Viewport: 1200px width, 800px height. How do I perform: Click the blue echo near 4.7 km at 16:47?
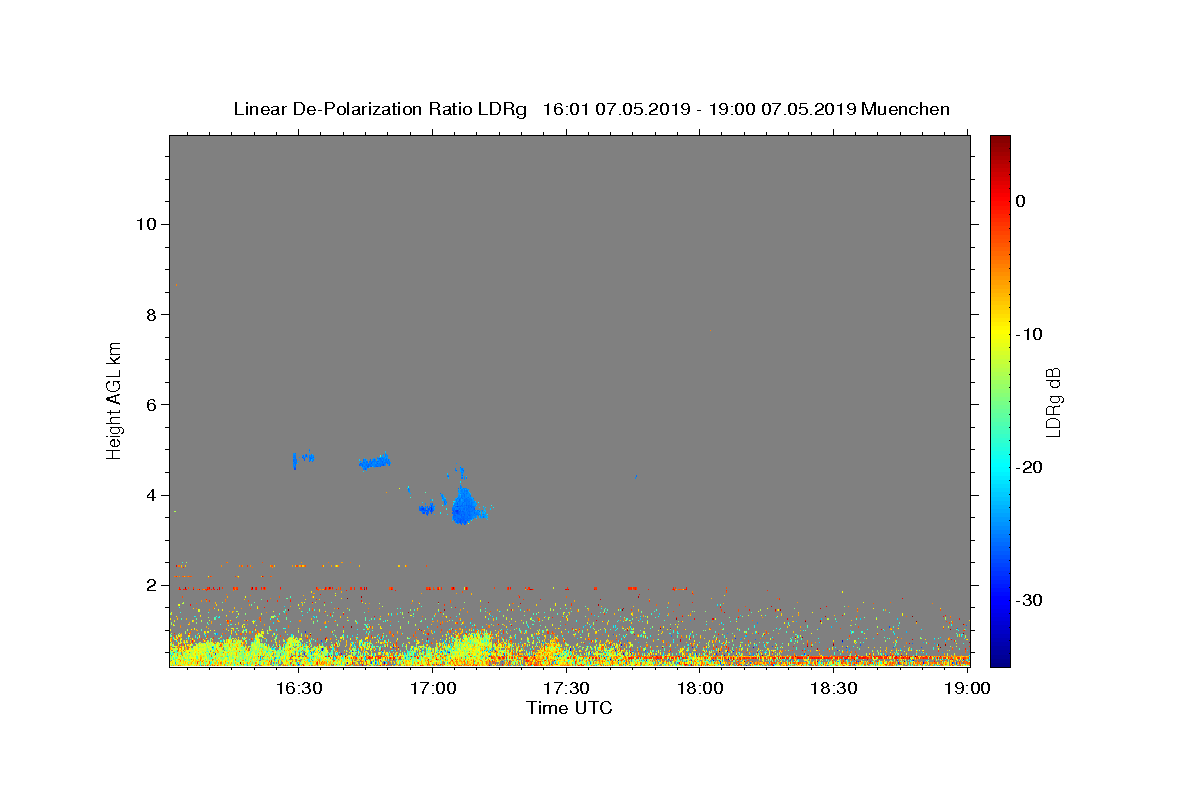click(x=375, y=462)
